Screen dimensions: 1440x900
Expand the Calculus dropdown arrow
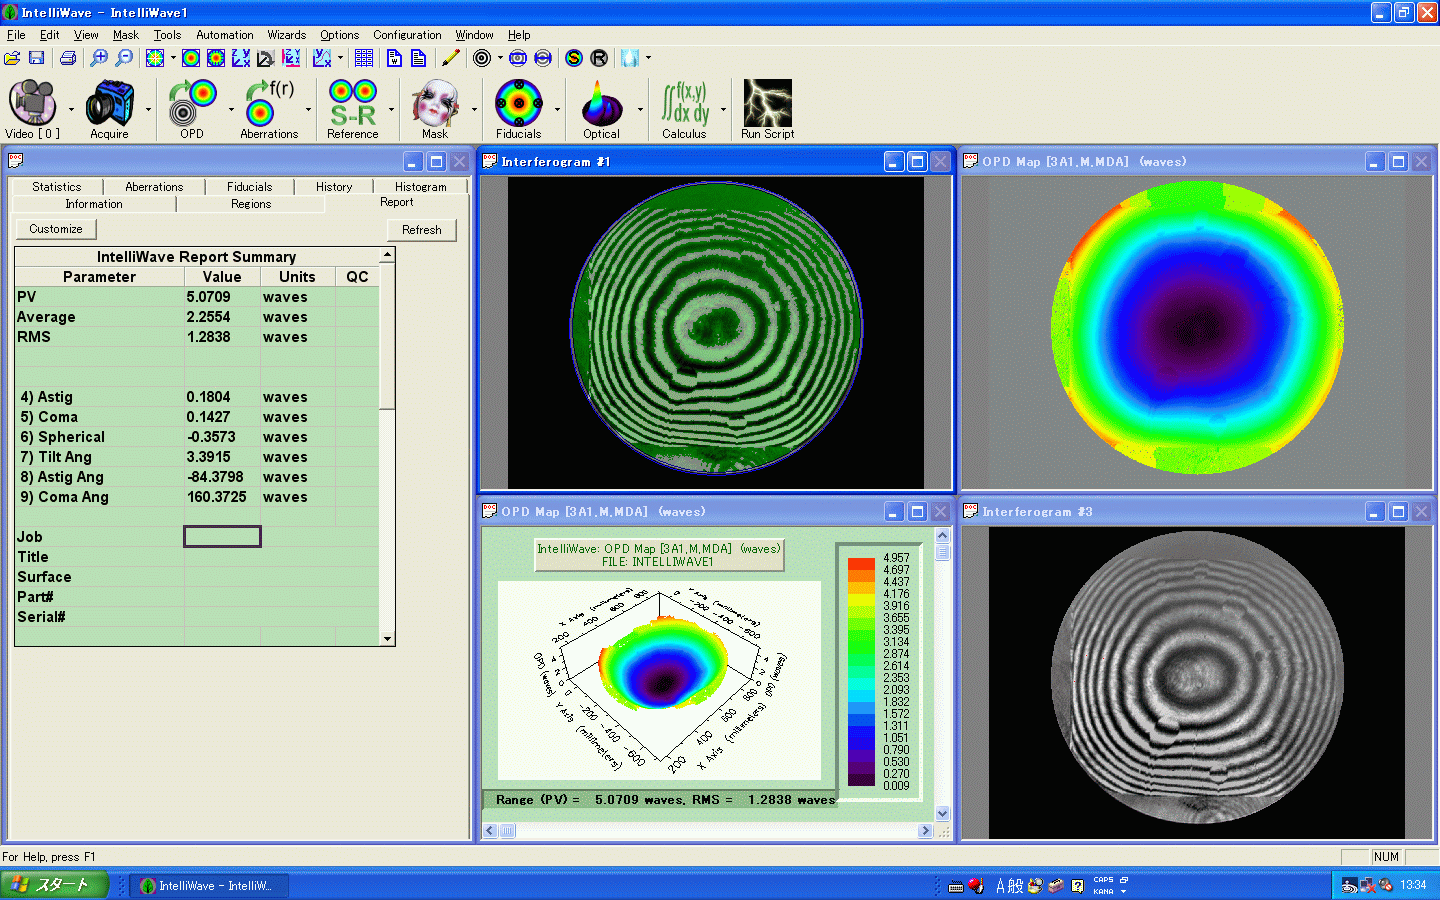[x=723, y=109]
